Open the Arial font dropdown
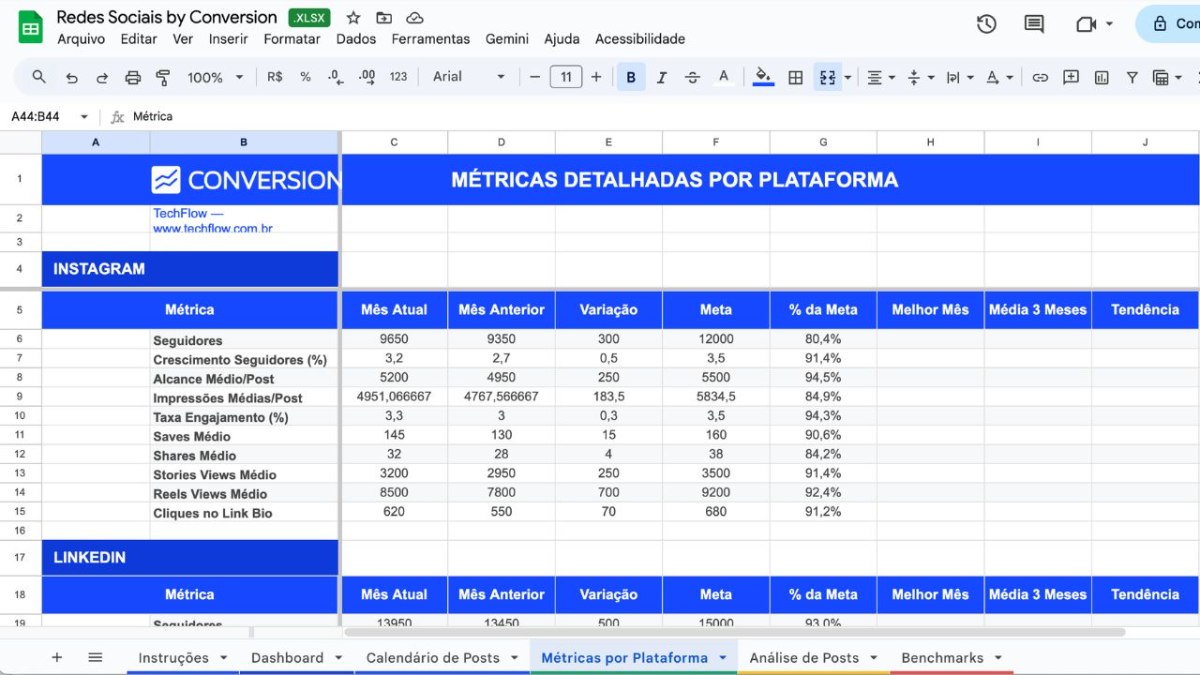 tap(468, 77)
